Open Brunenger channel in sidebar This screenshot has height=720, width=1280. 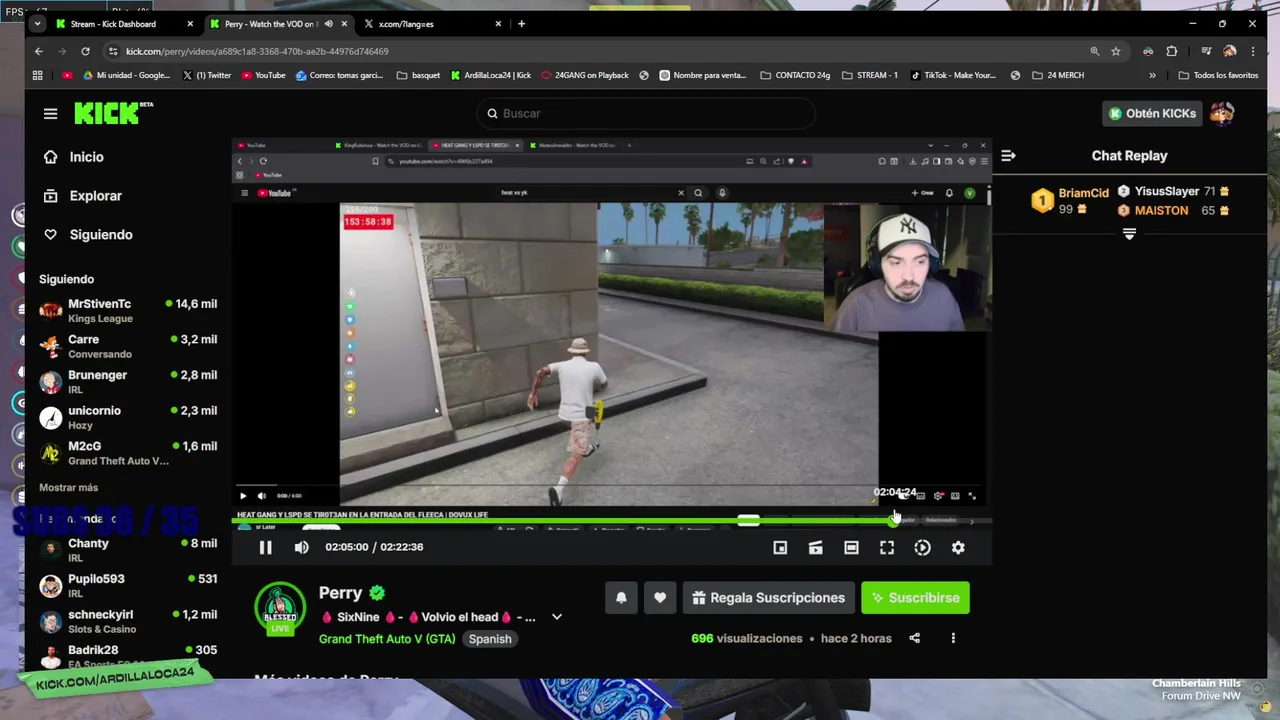[128, 382]
